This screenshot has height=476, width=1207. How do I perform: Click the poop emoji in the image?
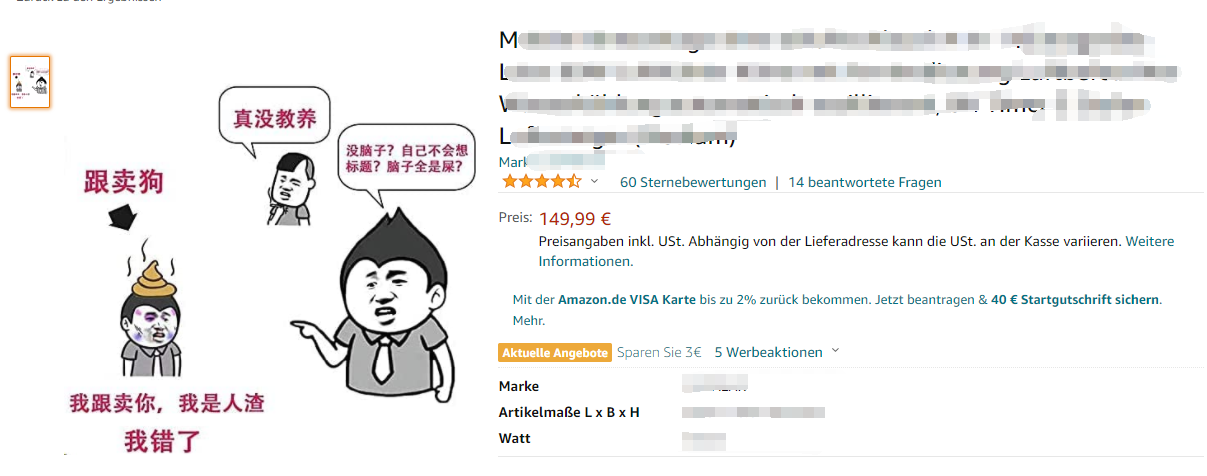click(x=152, y=276)
